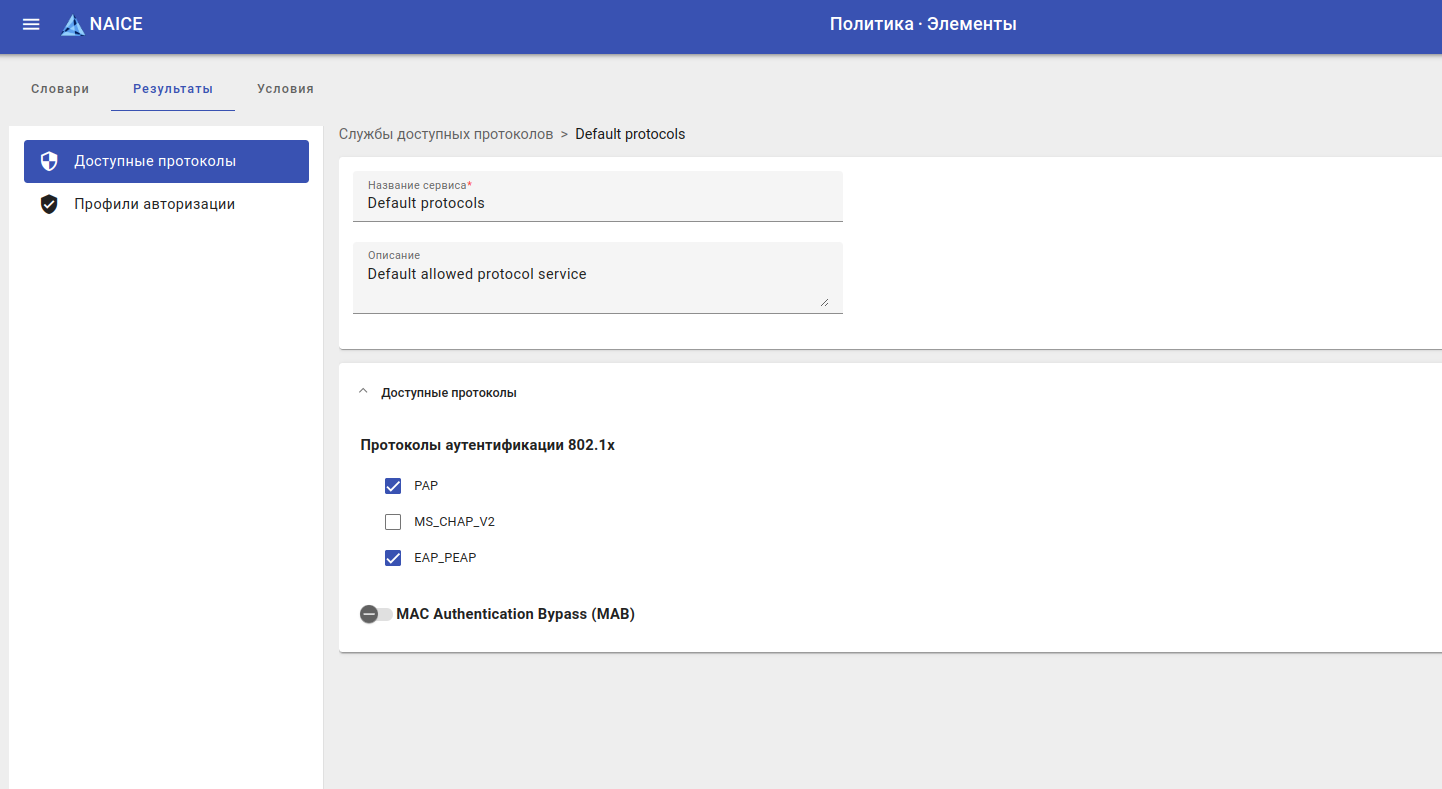1442x789 pixels.
Task: Click the NAICE brand title text
Action: [116, 24]
